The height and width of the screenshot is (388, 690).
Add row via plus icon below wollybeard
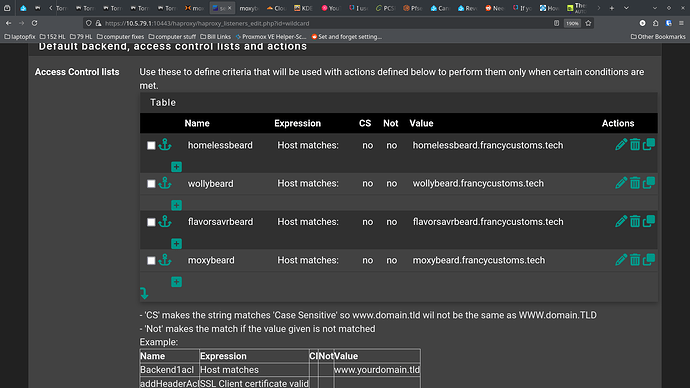pos(176,205)
